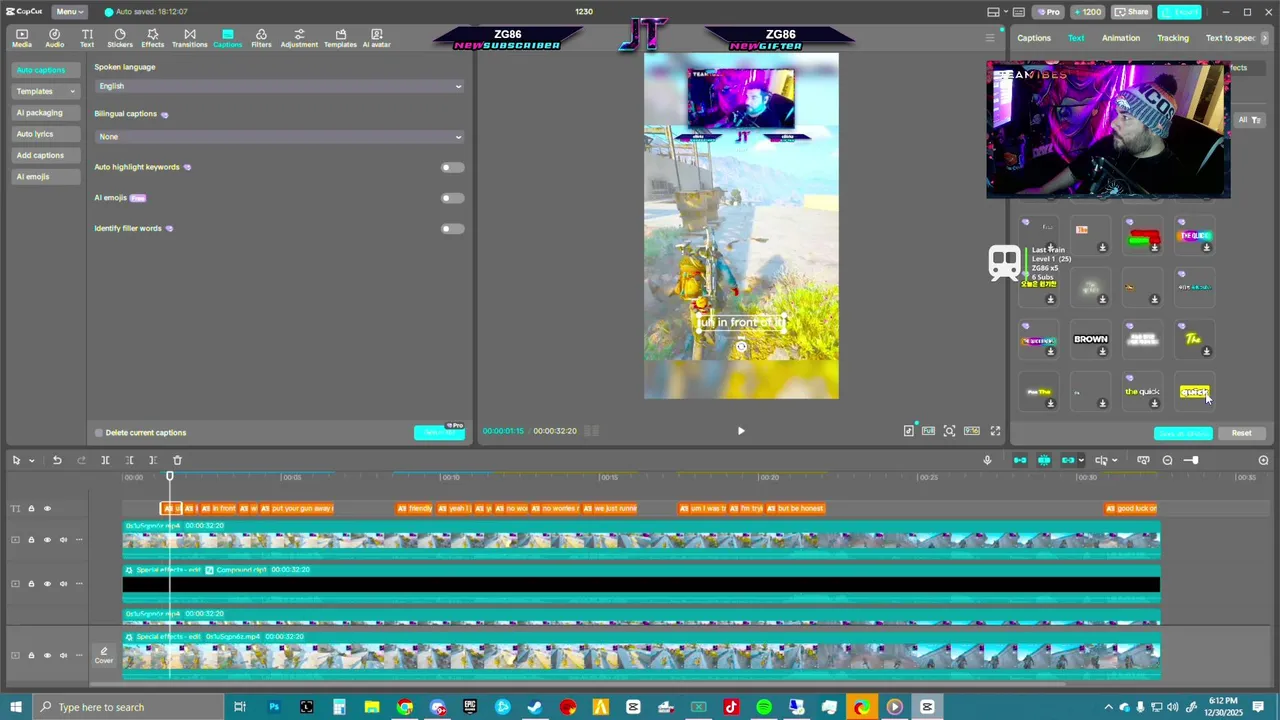Check Delete current captions checkbox
1280x720 pixels.
pyautogui.click(x=99, y=433)
